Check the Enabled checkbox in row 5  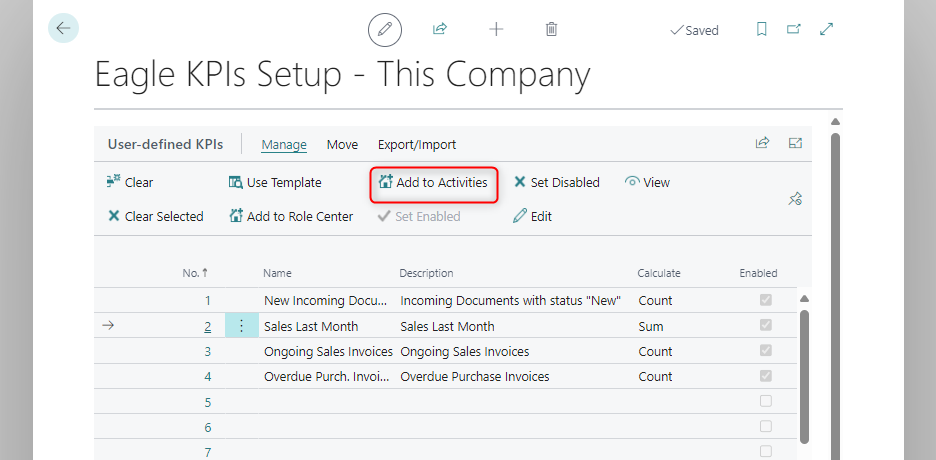(x=766, y=402)
